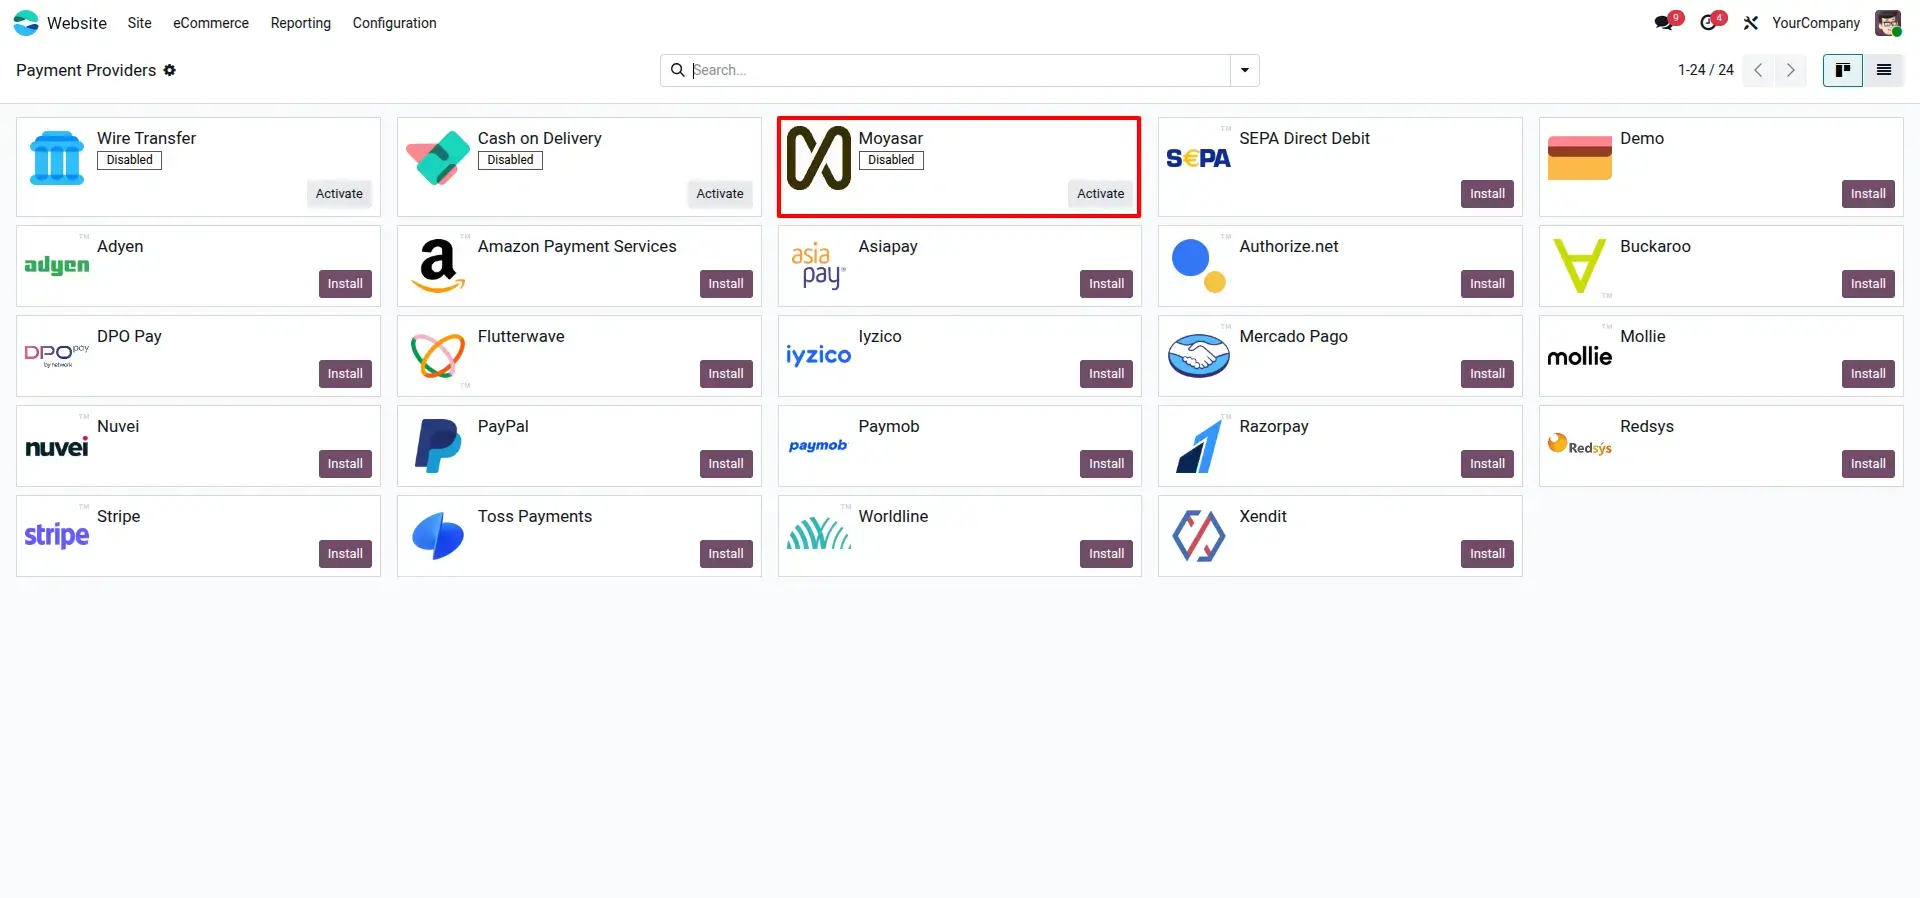
Task: Open the Payment Providers gear settings
Action: (x=170, y=70)
